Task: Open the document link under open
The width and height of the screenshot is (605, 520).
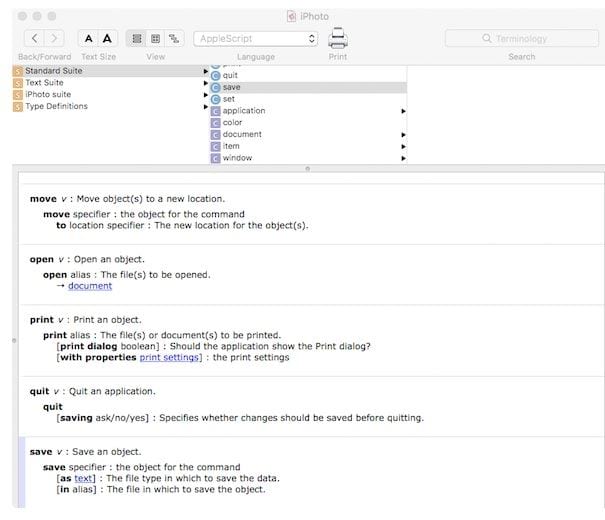Action: pos(90,286)
